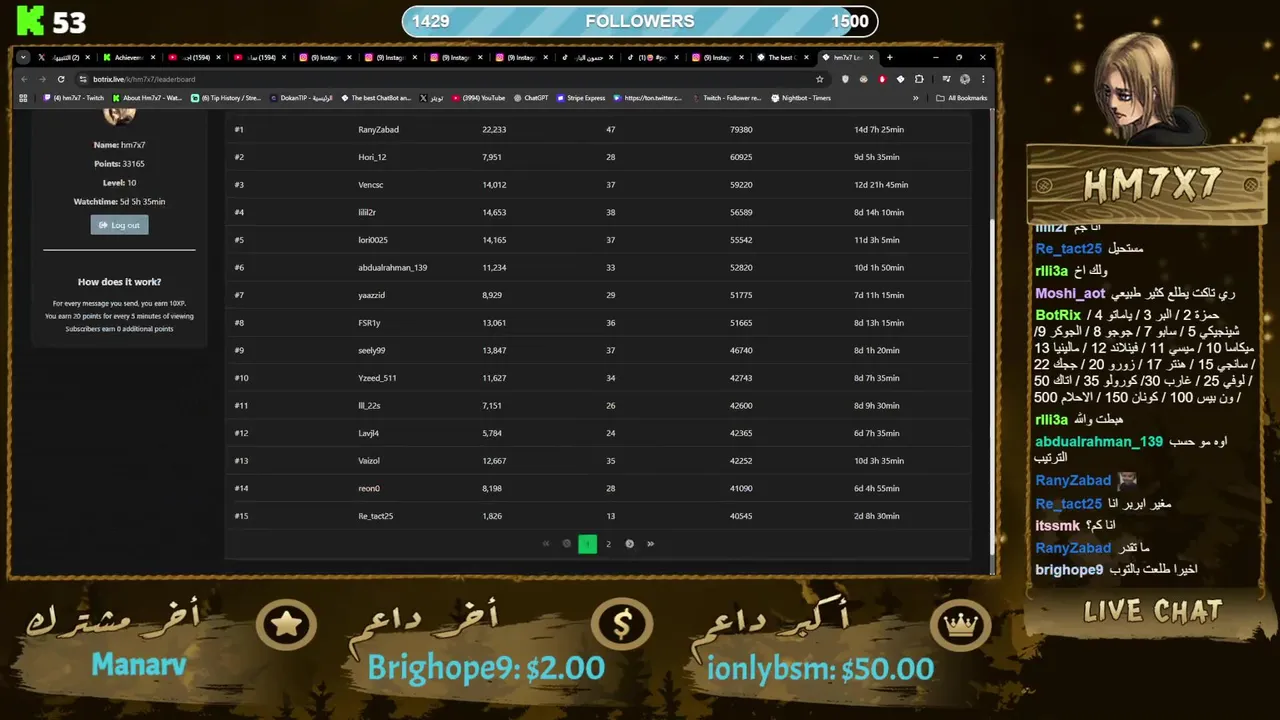Open the Extensions puzzle-piece menu

(x=919, y=79)
